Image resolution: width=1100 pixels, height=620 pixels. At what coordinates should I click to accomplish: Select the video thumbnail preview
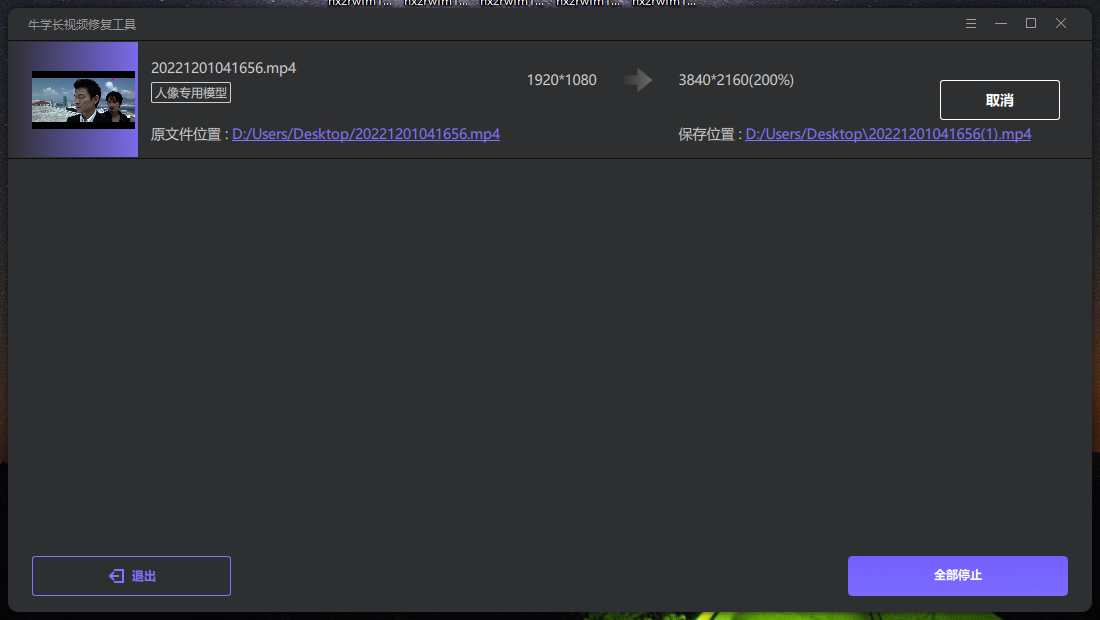click(x=83, y=100)
